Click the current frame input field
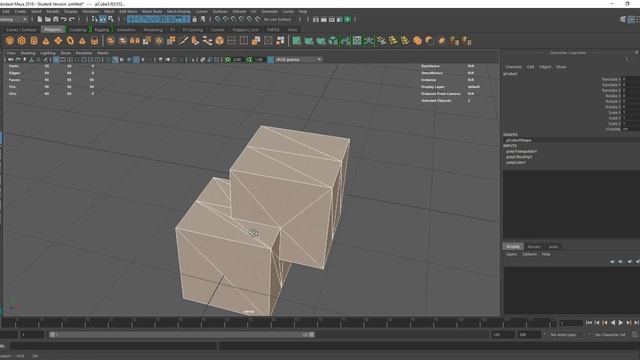Screen dimensions: 640x360 click(x=570, y=323)
